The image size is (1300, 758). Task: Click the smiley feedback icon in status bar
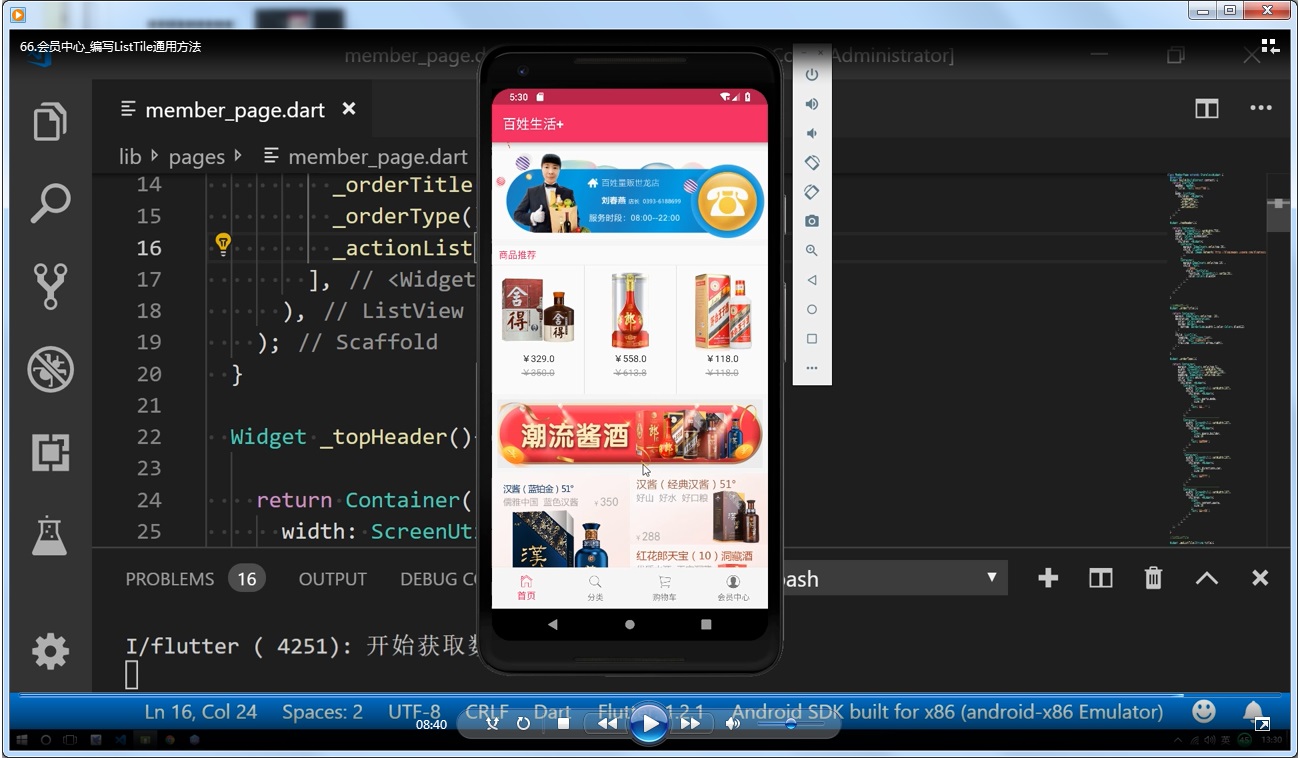click(1204, 711)
